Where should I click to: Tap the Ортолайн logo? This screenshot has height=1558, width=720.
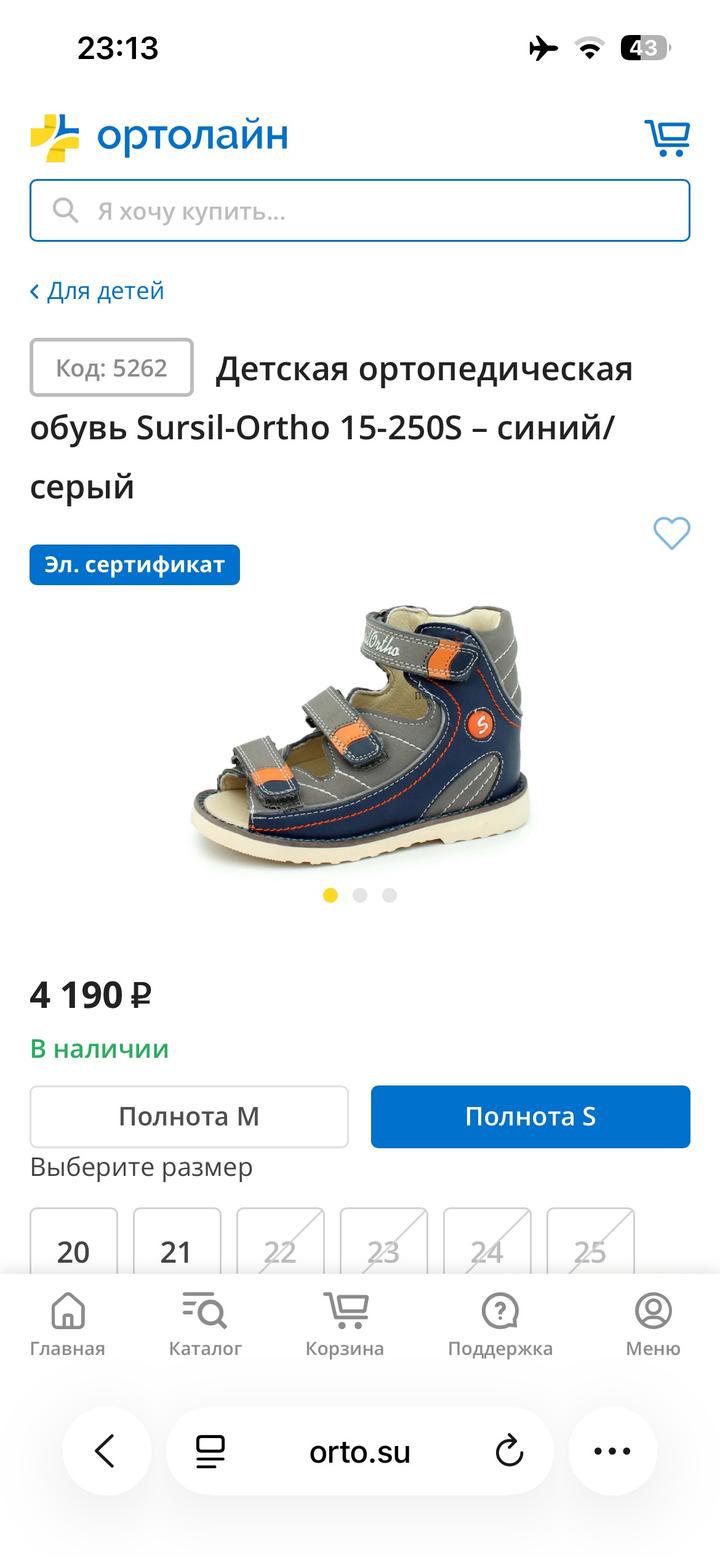(159, 136)
